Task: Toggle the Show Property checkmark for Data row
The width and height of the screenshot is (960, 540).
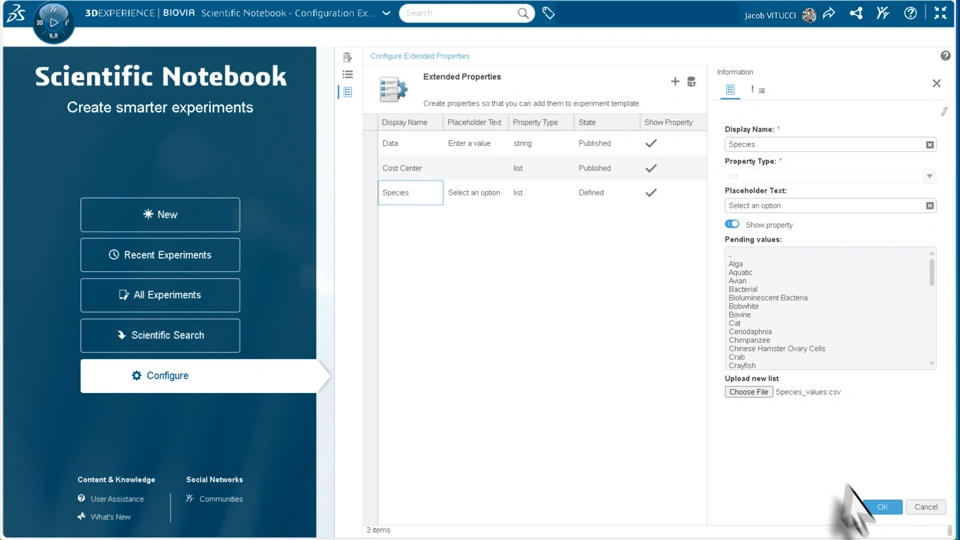Action: point(651,143)
